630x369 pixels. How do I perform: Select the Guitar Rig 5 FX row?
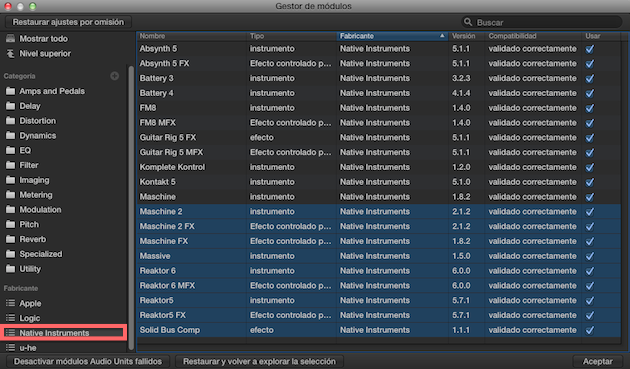point(378,137)
